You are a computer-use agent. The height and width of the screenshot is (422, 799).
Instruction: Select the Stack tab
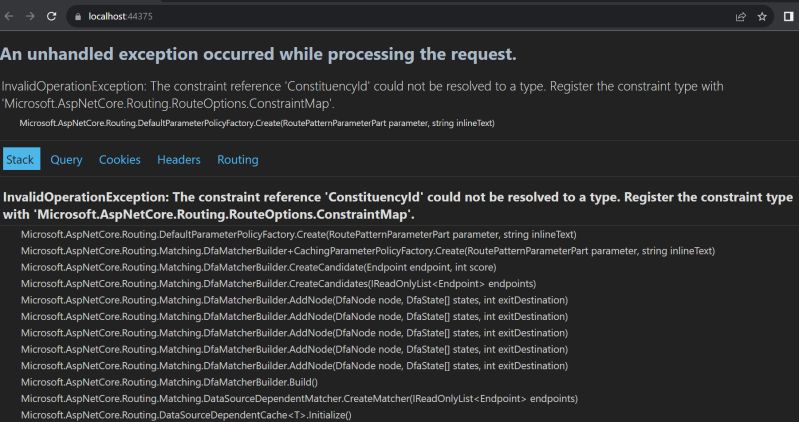(x=21, y=160)
